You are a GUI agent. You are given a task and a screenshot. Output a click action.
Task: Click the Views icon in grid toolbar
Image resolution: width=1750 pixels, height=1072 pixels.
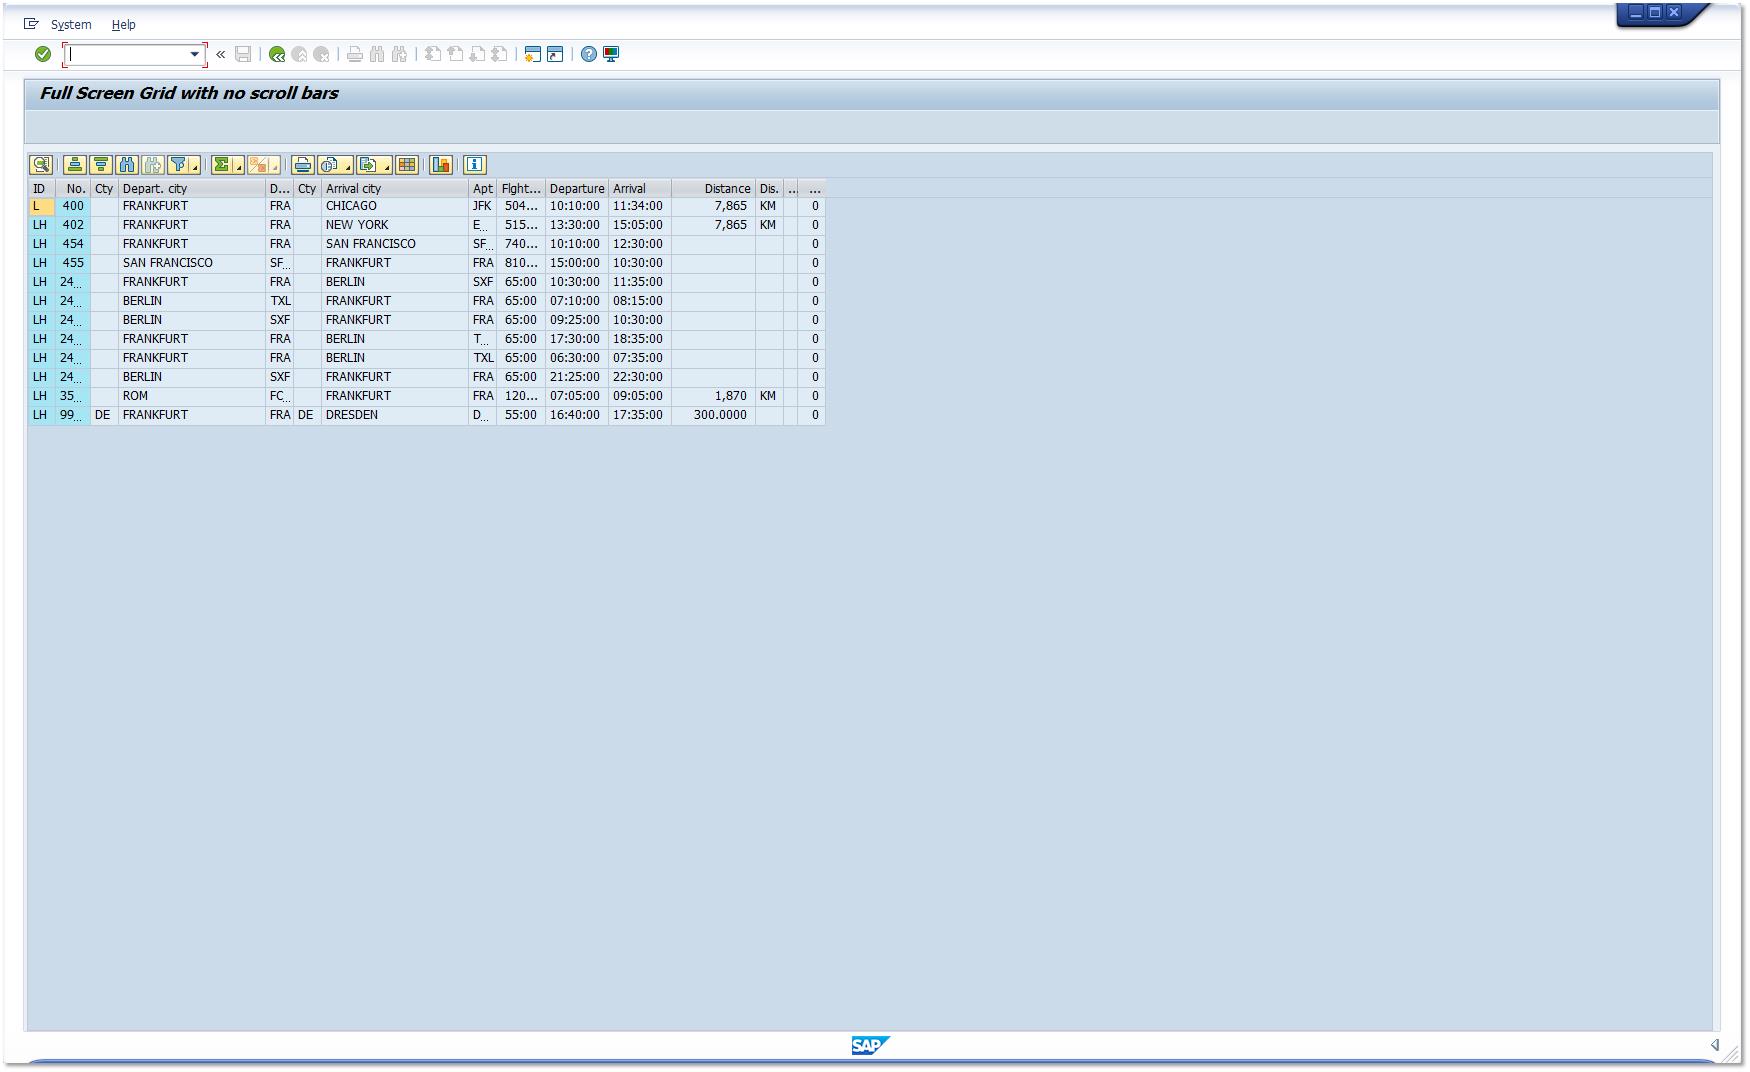pyautogui.click(x=329, y=165)
